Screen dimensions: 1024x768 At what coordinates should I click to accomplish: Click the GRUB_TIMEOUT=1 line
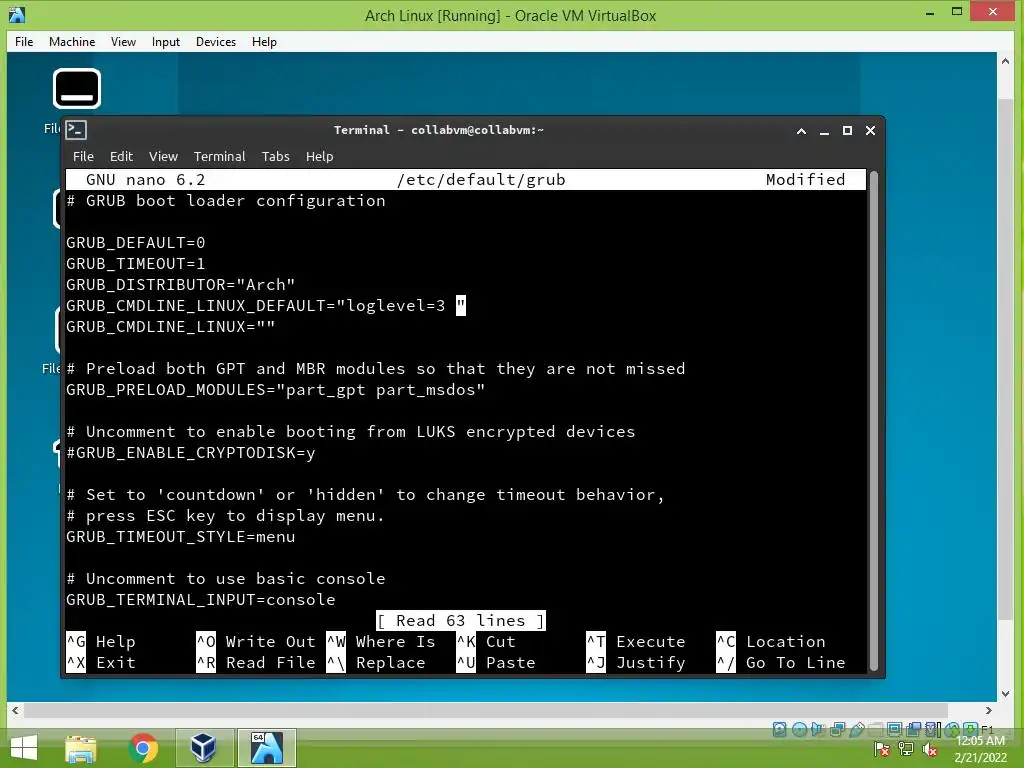(136, 264)
